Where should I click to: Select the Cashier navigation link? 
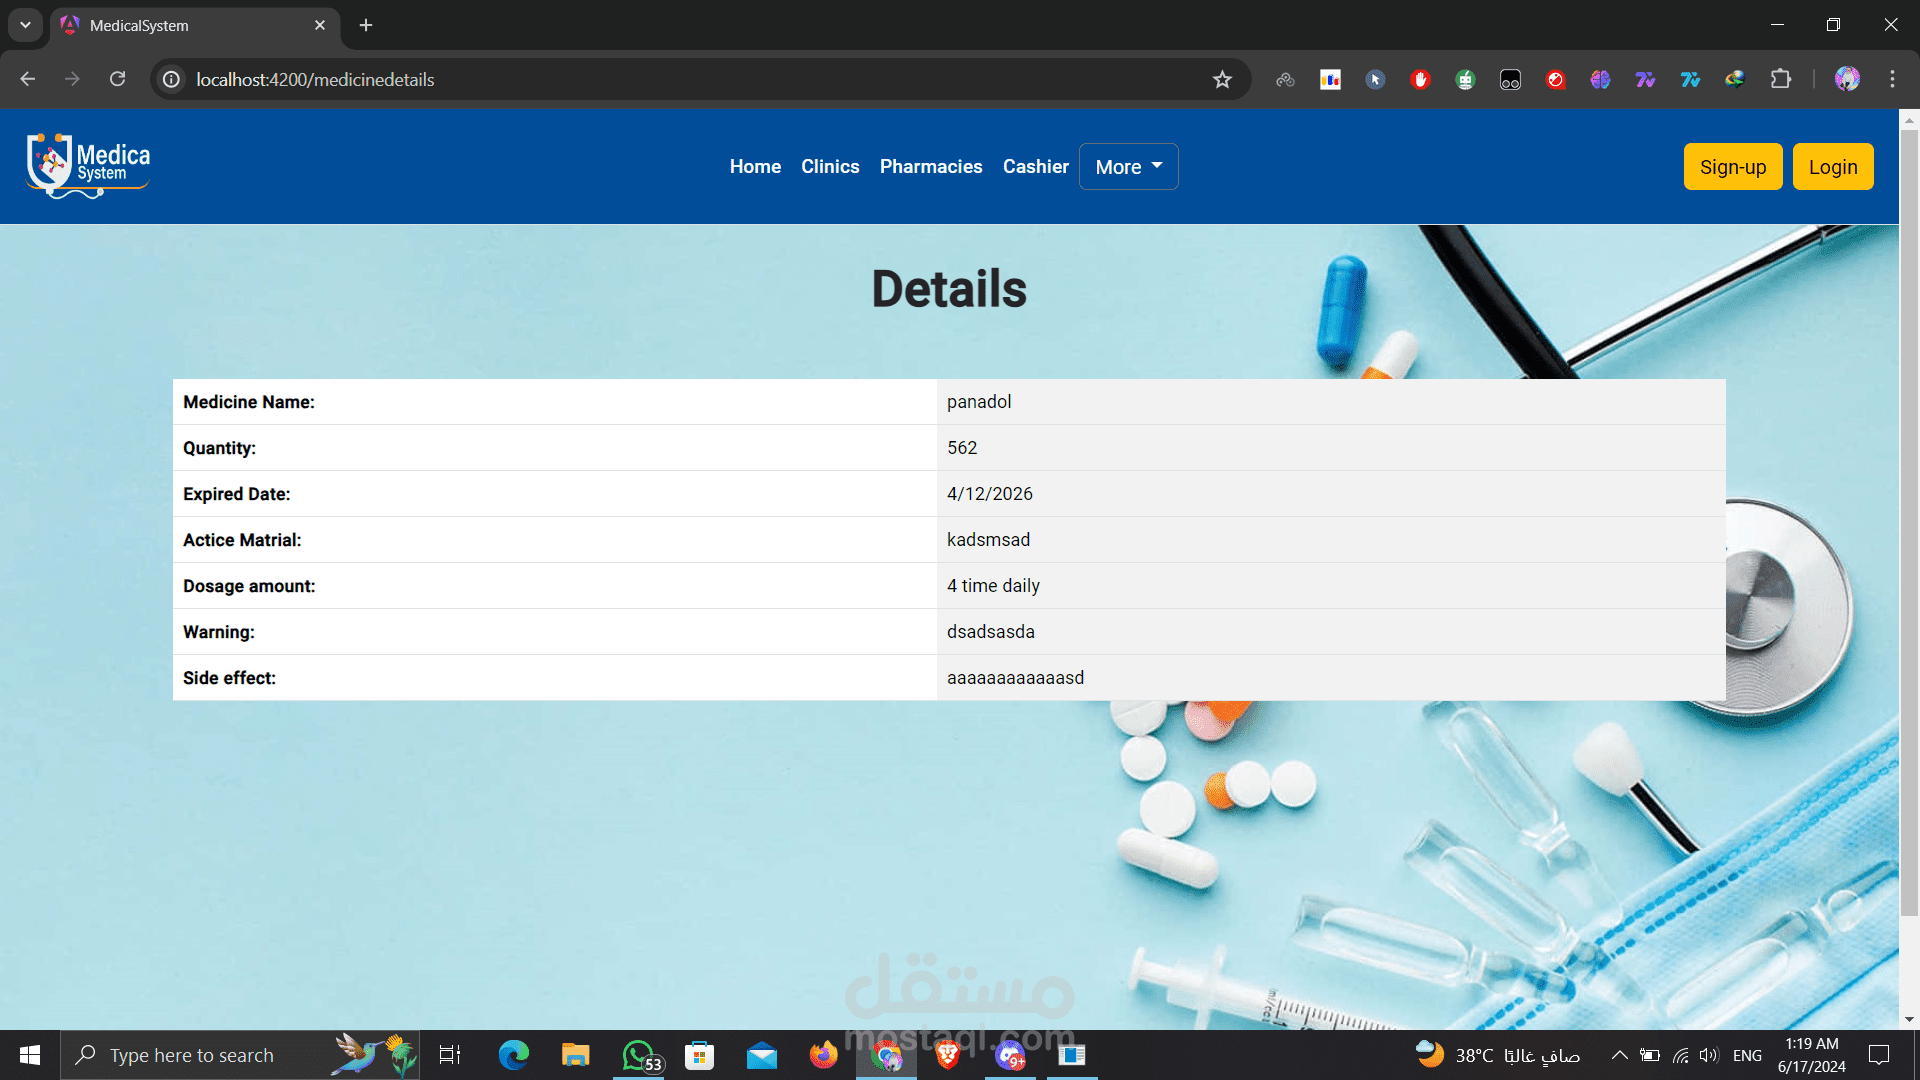click(x=1035, y=167)
